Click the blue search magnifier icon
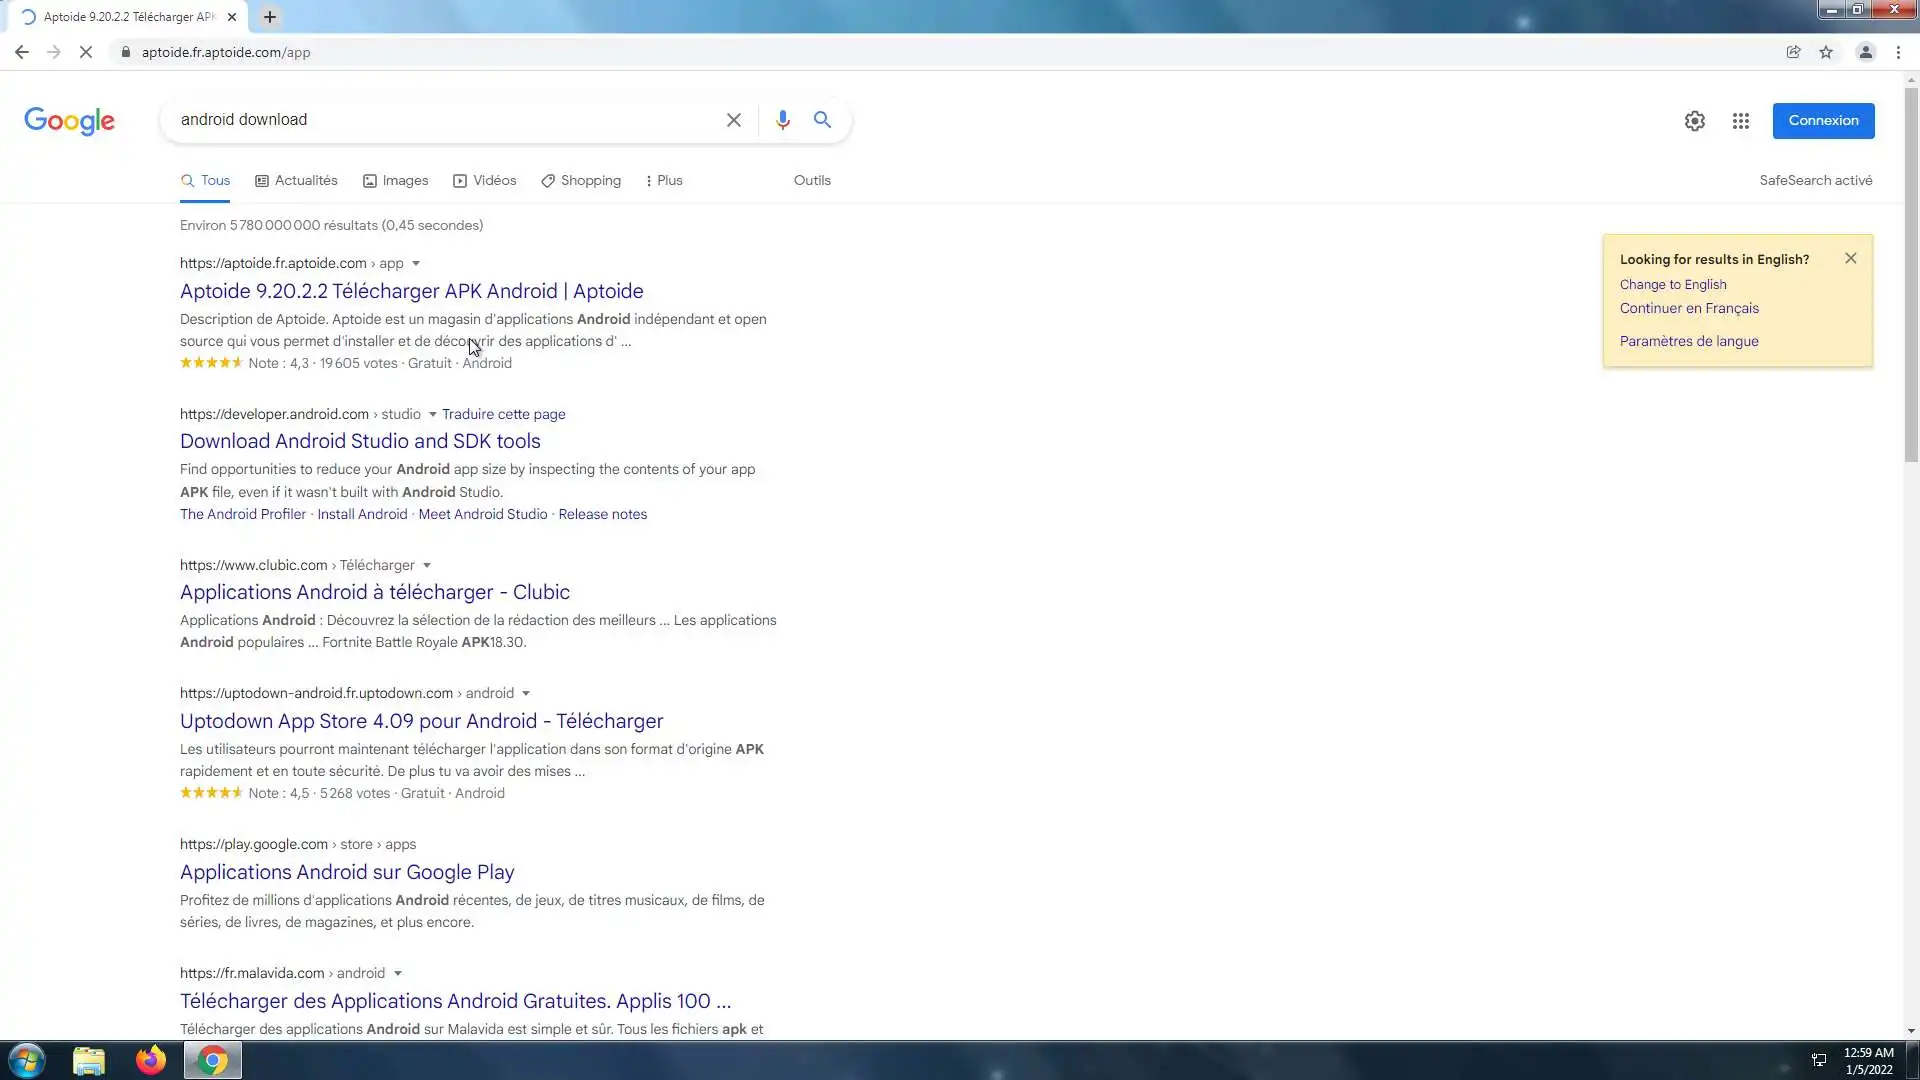The height and width of the screenshot is (1080, 1920). 822,120
